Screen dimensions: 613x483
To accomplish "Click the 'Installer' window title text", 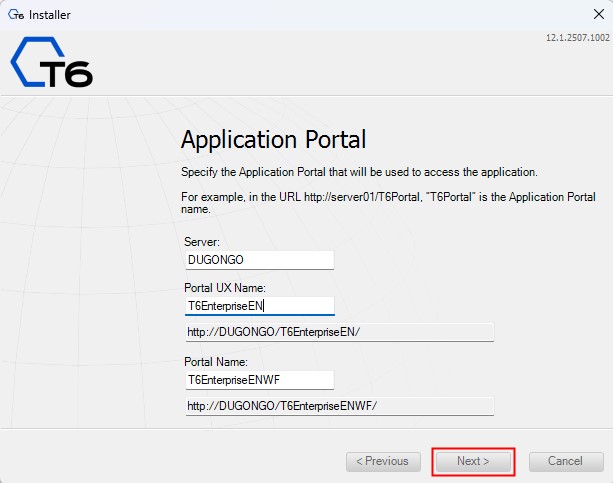I will point(50,15).
